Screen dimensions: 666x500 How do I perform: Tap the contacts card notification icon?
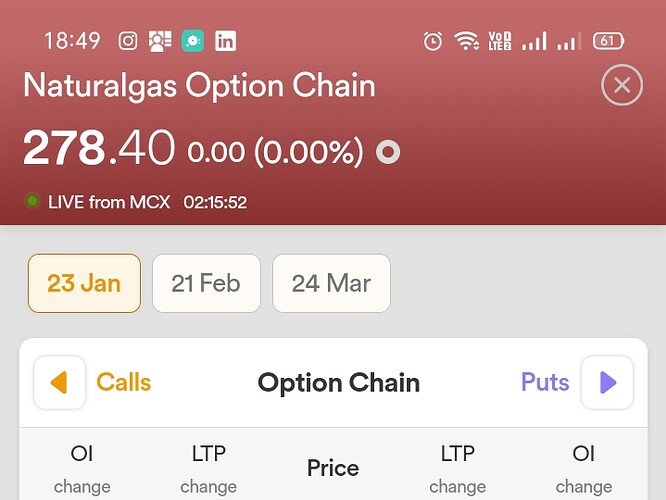(x=160, y=41)
